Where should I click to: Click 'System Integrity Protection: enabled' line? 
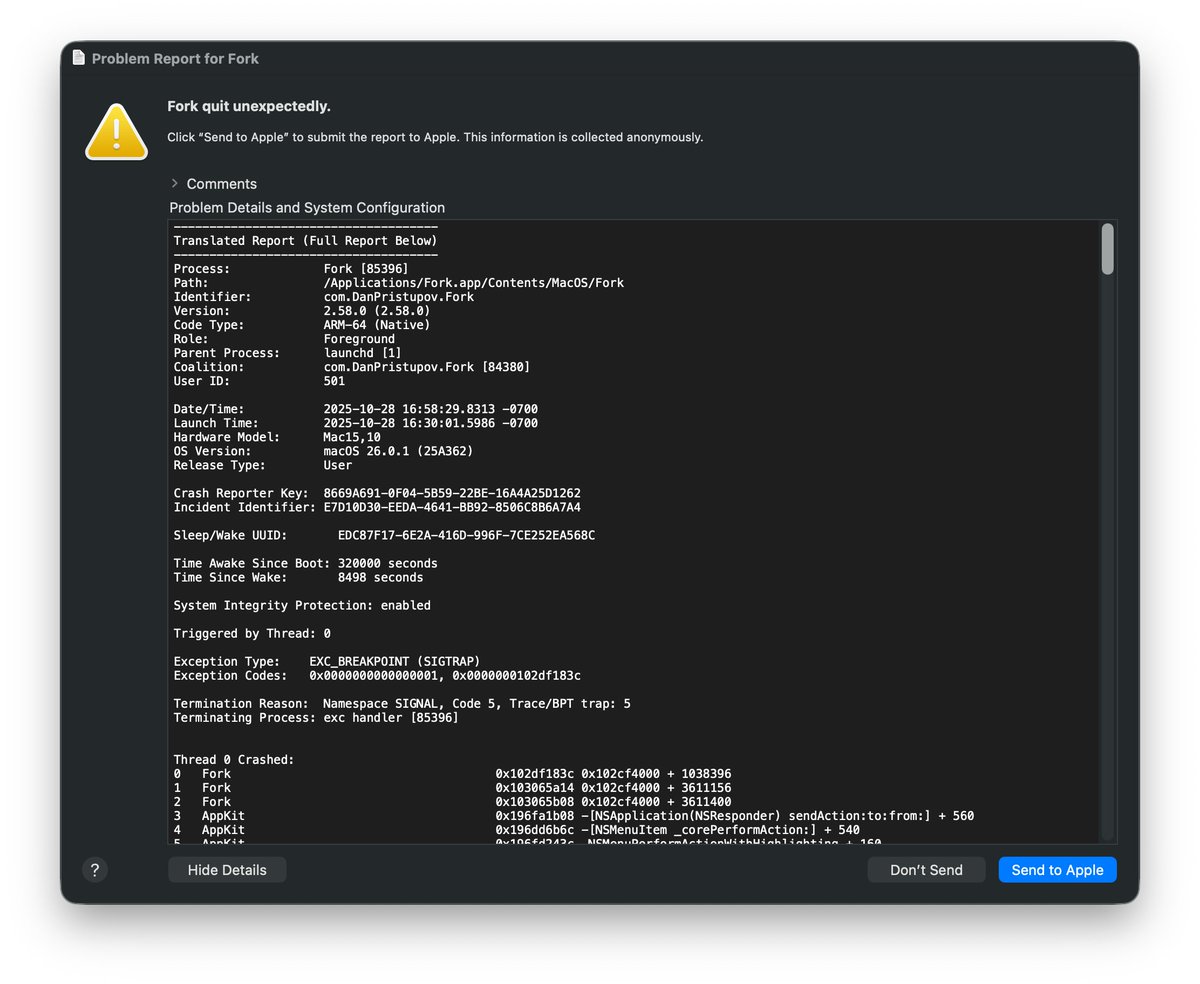(x=302, y=605)
